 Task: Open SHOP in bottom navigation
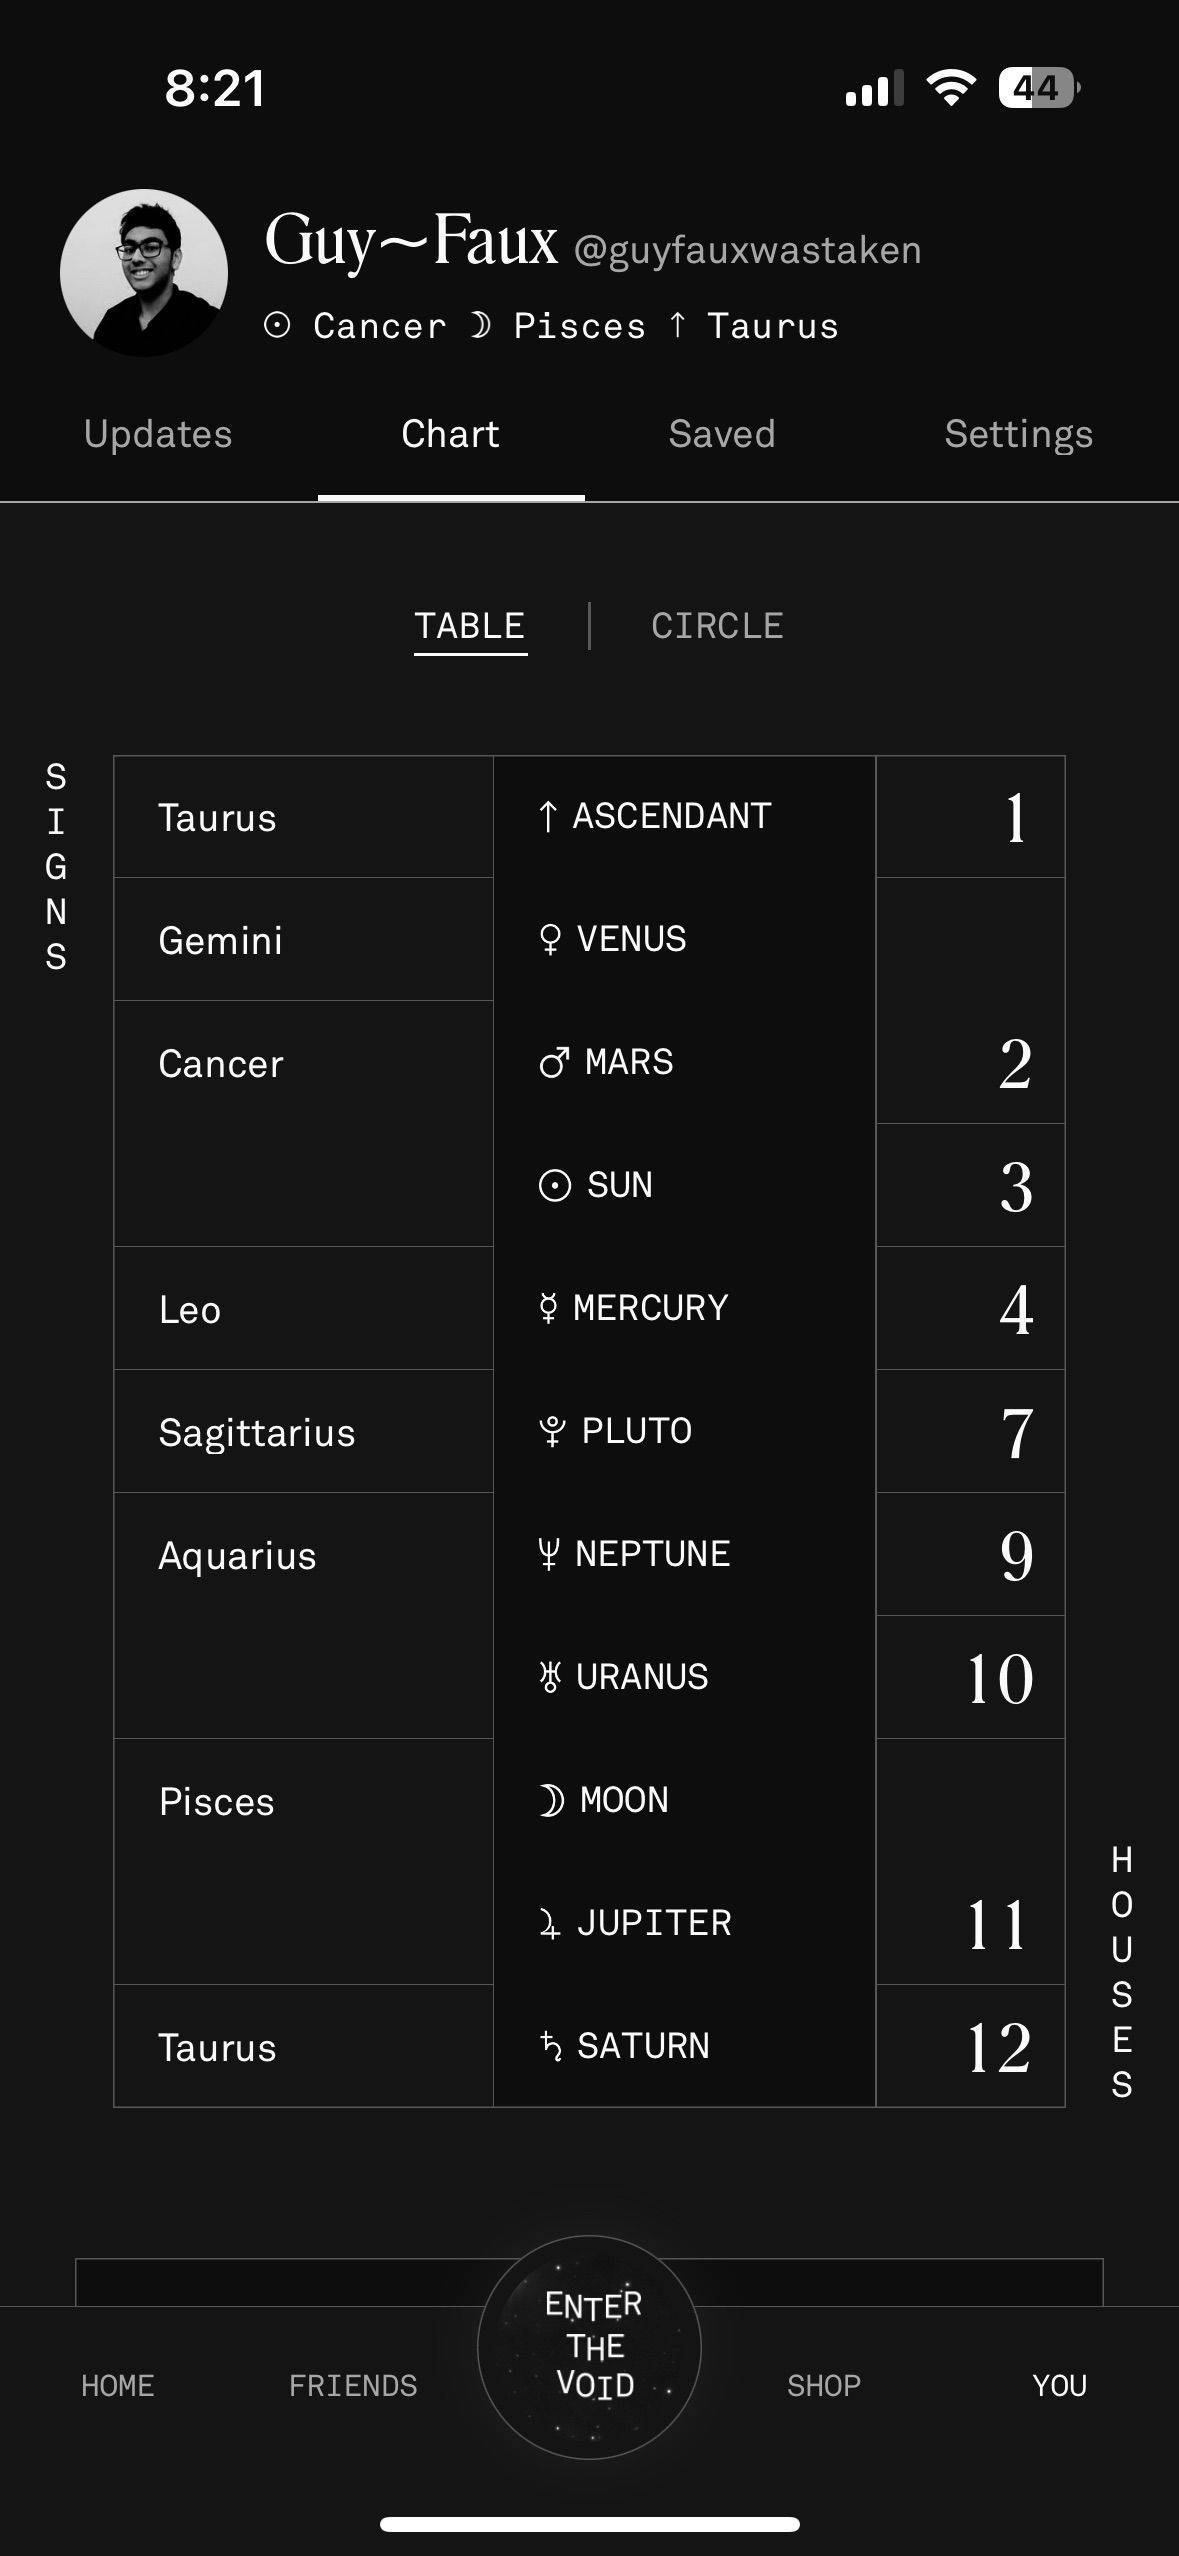pyautogui.click(x=824, y=2386)
